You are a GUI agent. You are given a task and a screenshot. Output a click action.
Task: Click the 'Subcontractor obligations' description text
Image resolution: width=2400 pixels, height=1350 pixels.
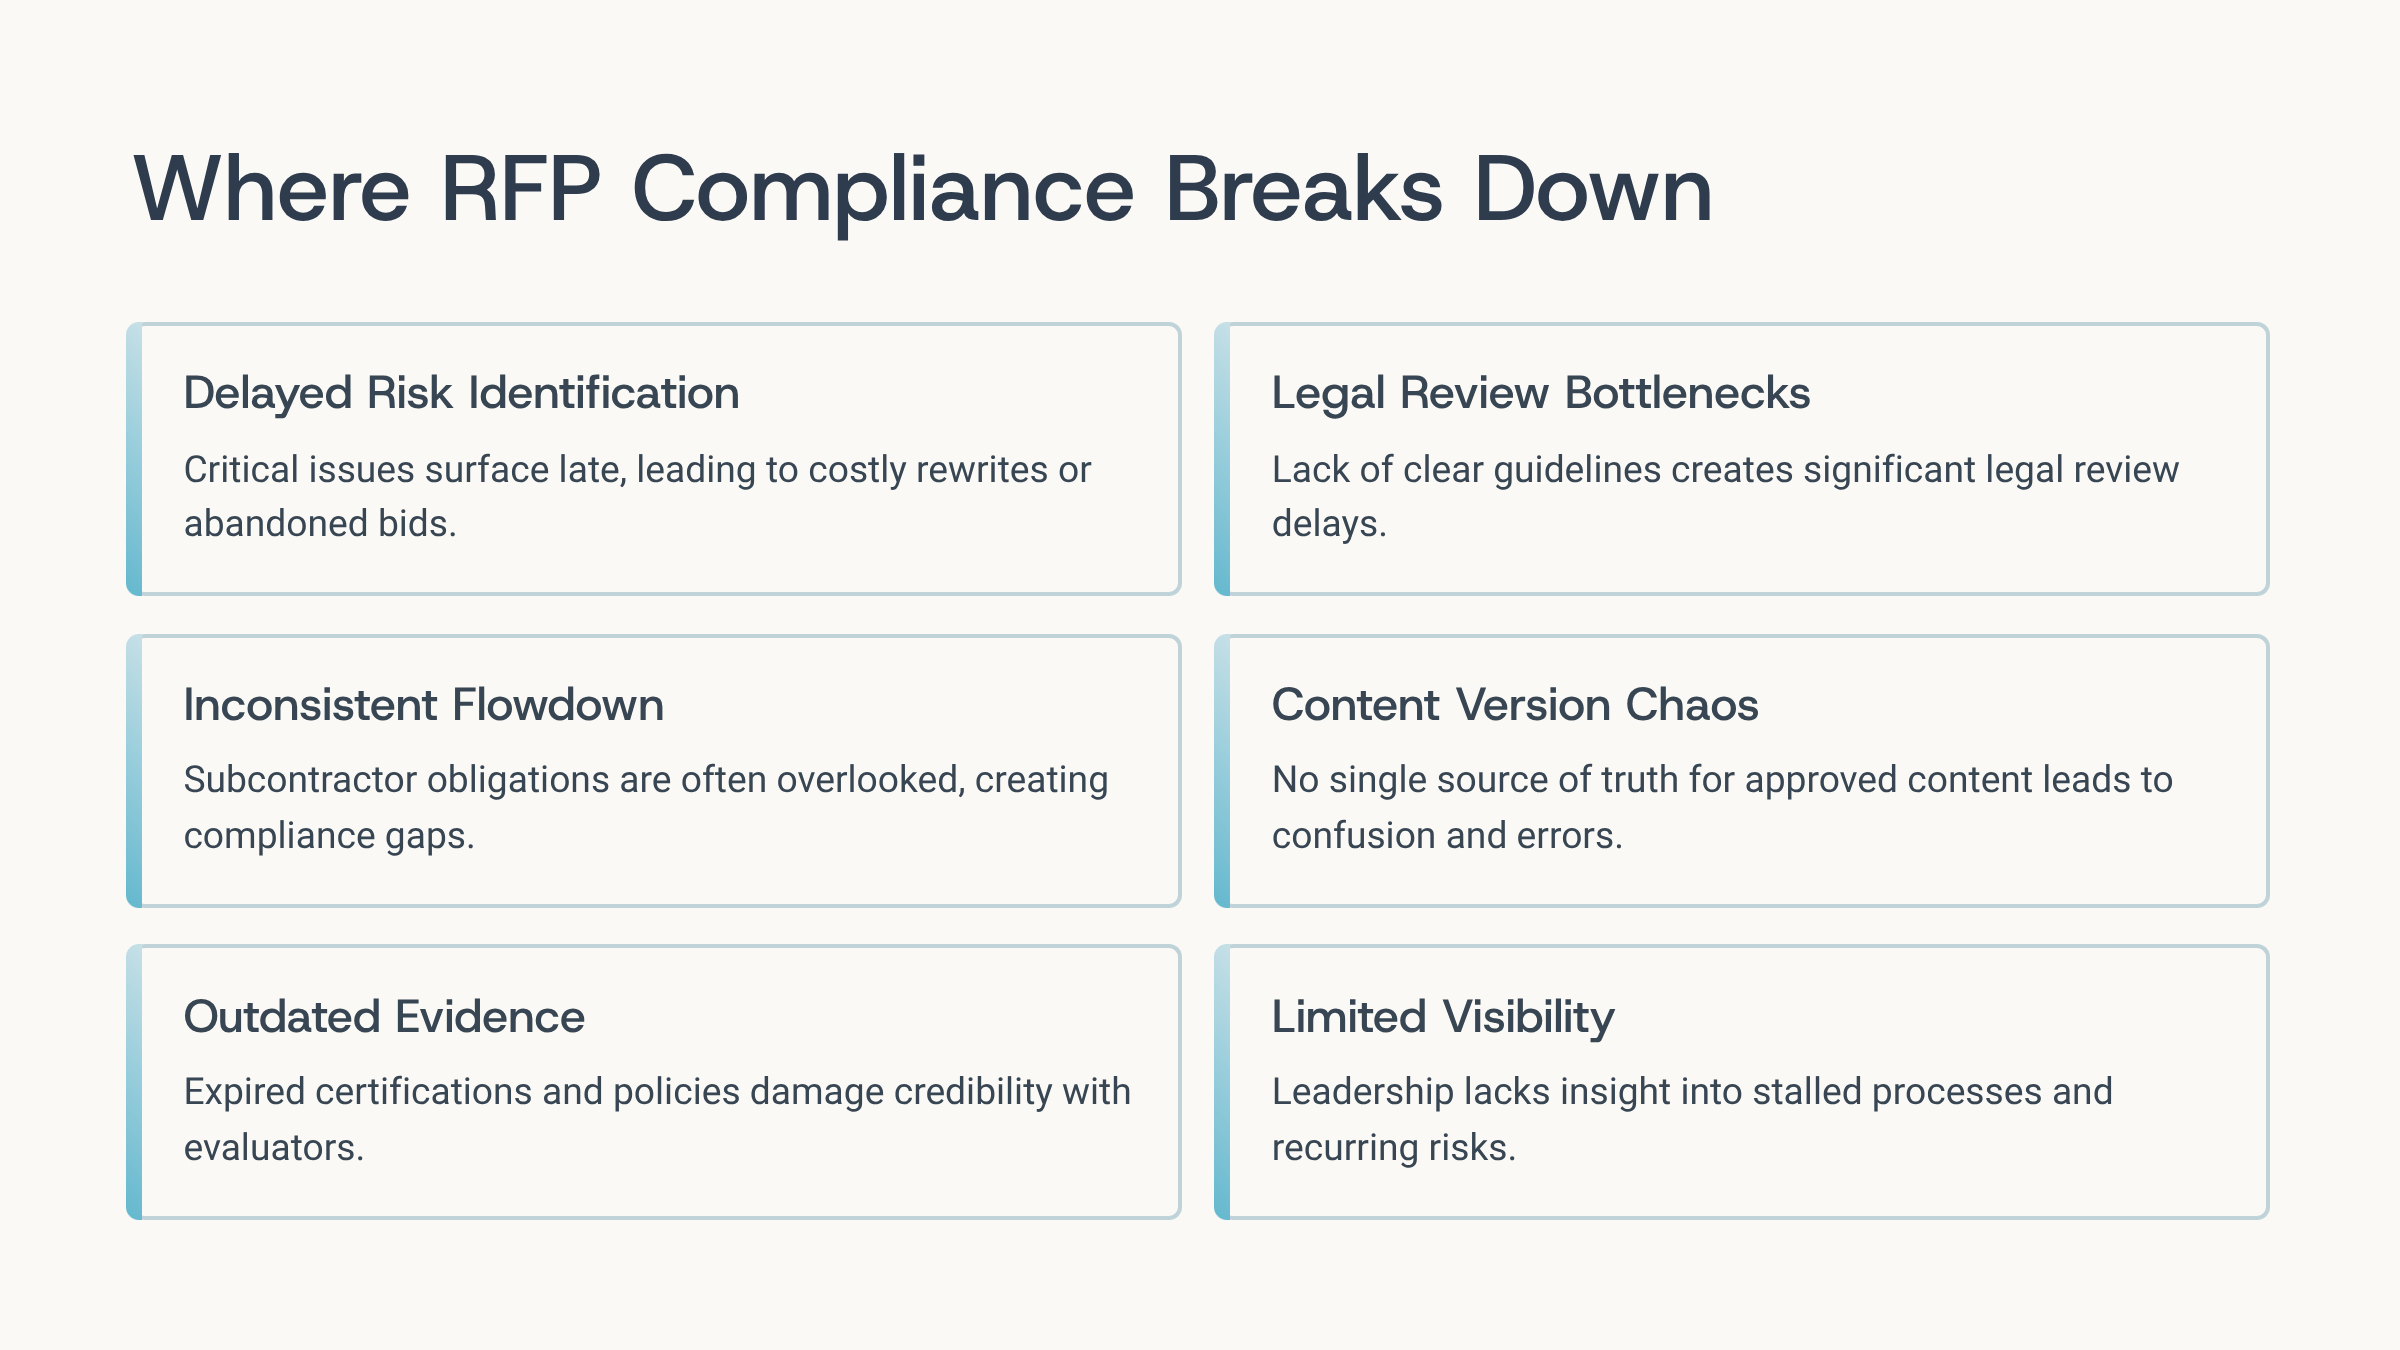click(645, 807)
